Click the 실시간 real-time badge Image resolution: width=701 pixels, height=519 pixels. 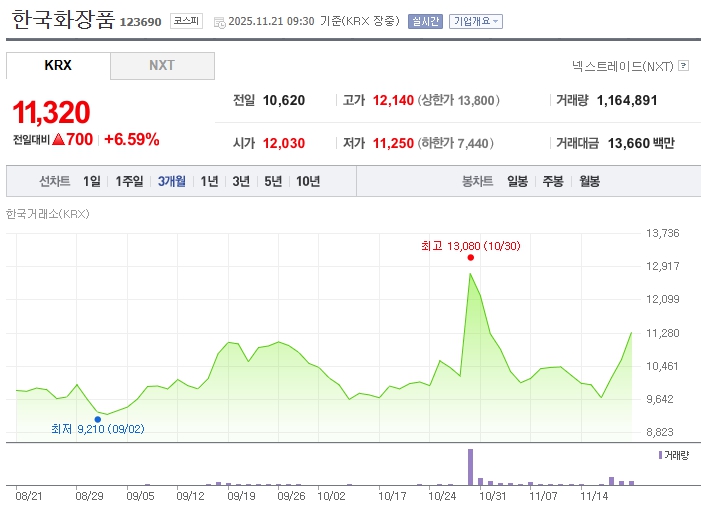point(425,21)
